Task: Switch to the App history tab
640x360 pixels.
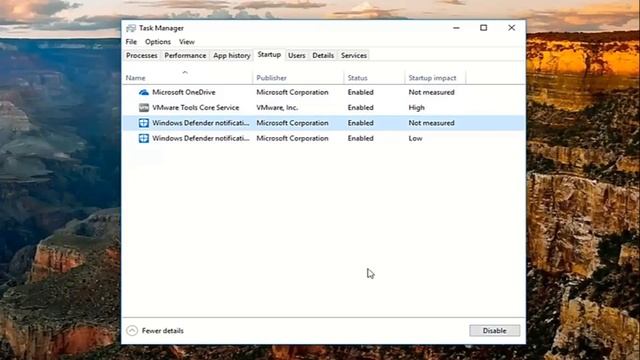Action: tap(231, 56)
